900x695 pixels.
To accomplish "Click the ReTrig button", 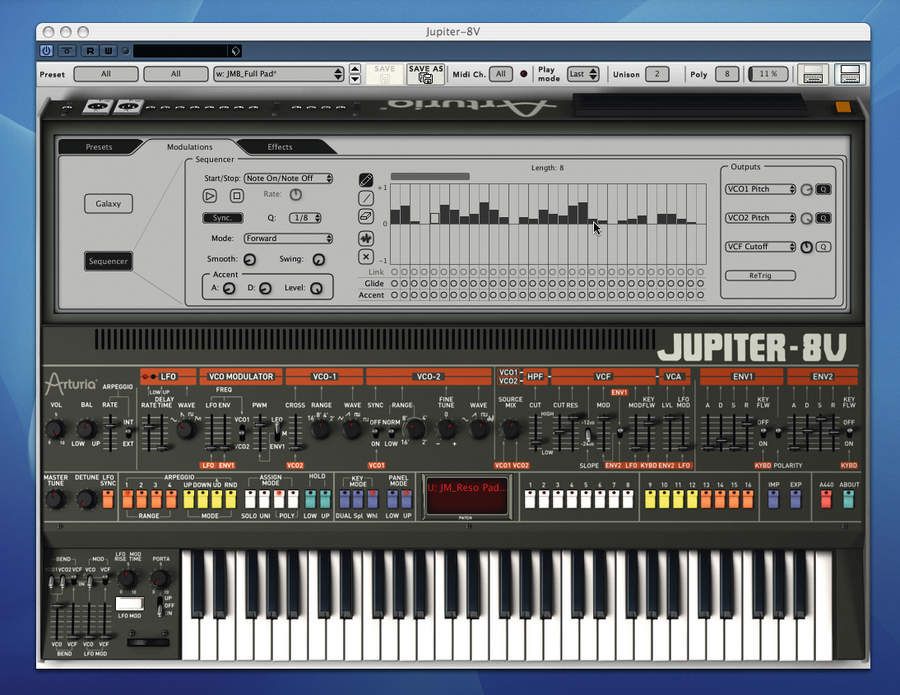I will pyautogui.click(x=760, y=275).
